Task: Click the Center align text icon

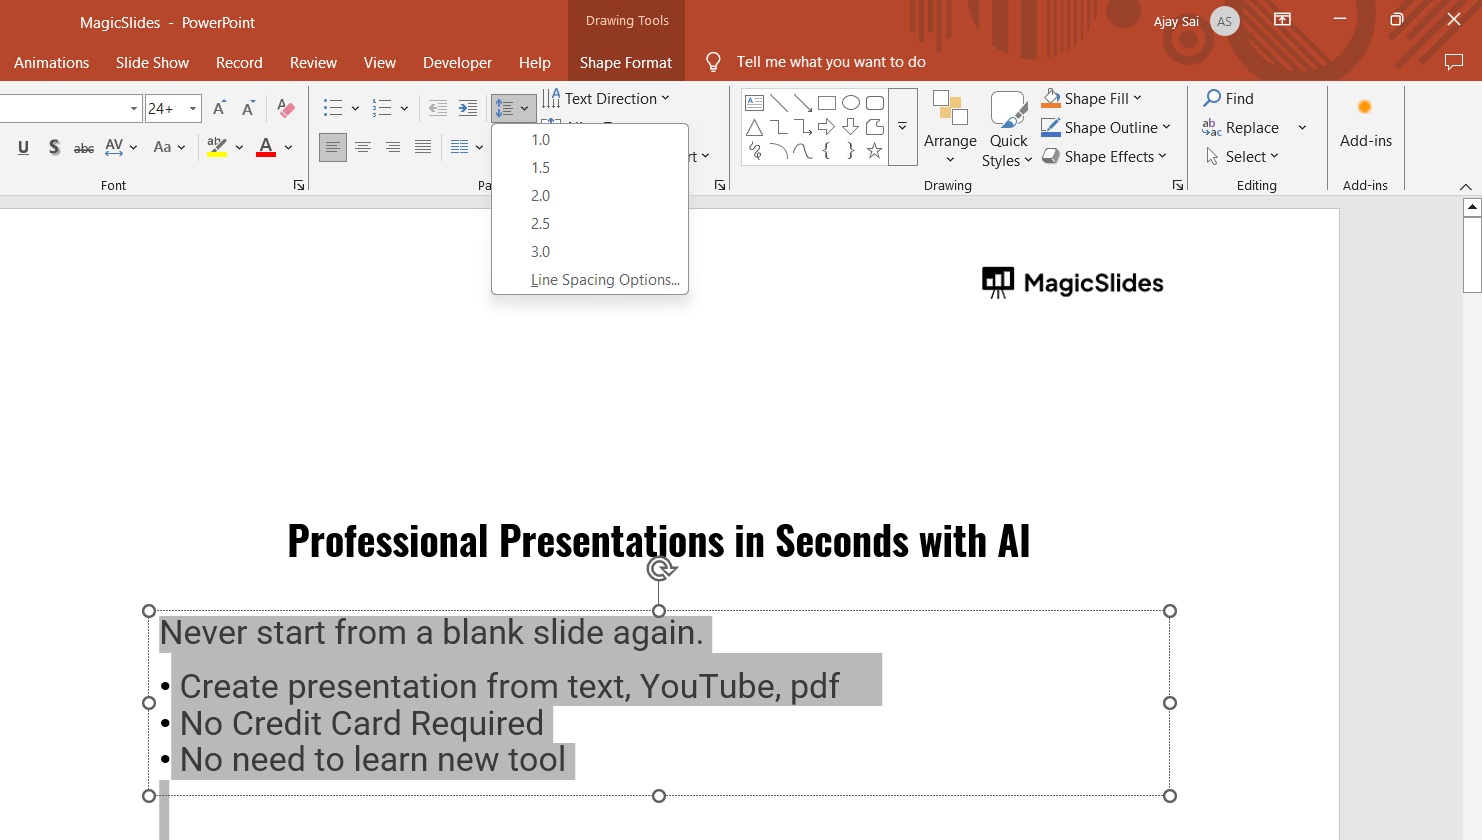Action: pyautogui.click(x=363, y=147)
